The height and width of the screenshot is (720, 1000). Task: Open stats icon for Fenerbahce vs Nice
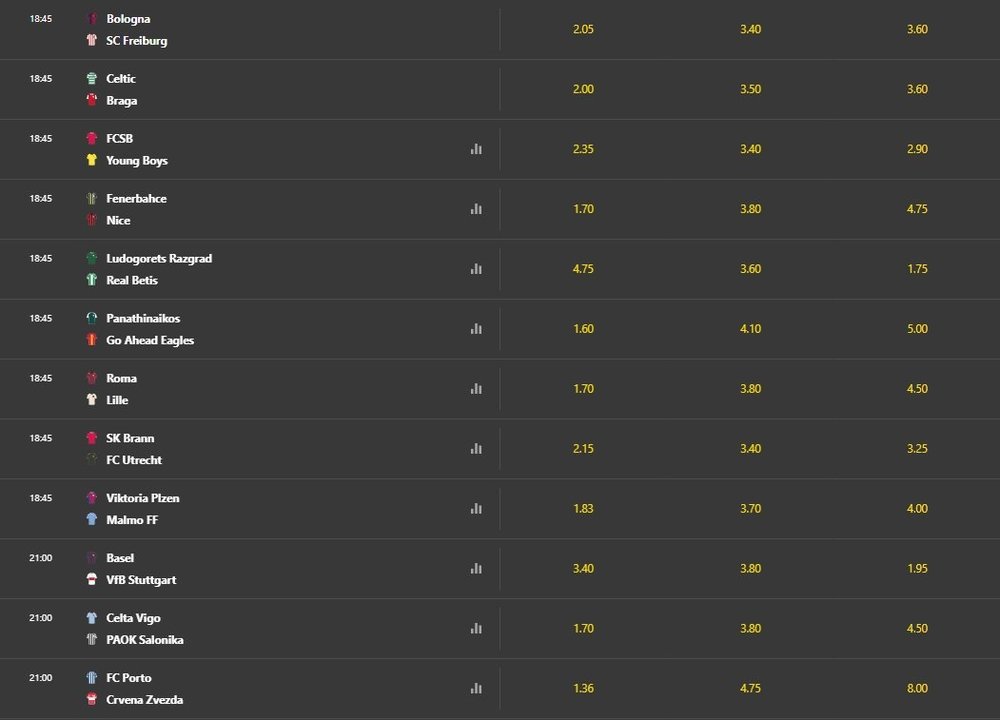(x=476, y=209)
